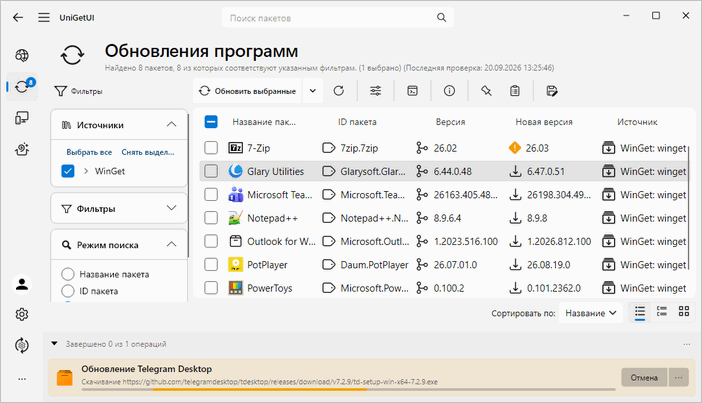Check the PotPlayer row checkbox
Screen dimensions: 702x403
(x=211, y=264)
